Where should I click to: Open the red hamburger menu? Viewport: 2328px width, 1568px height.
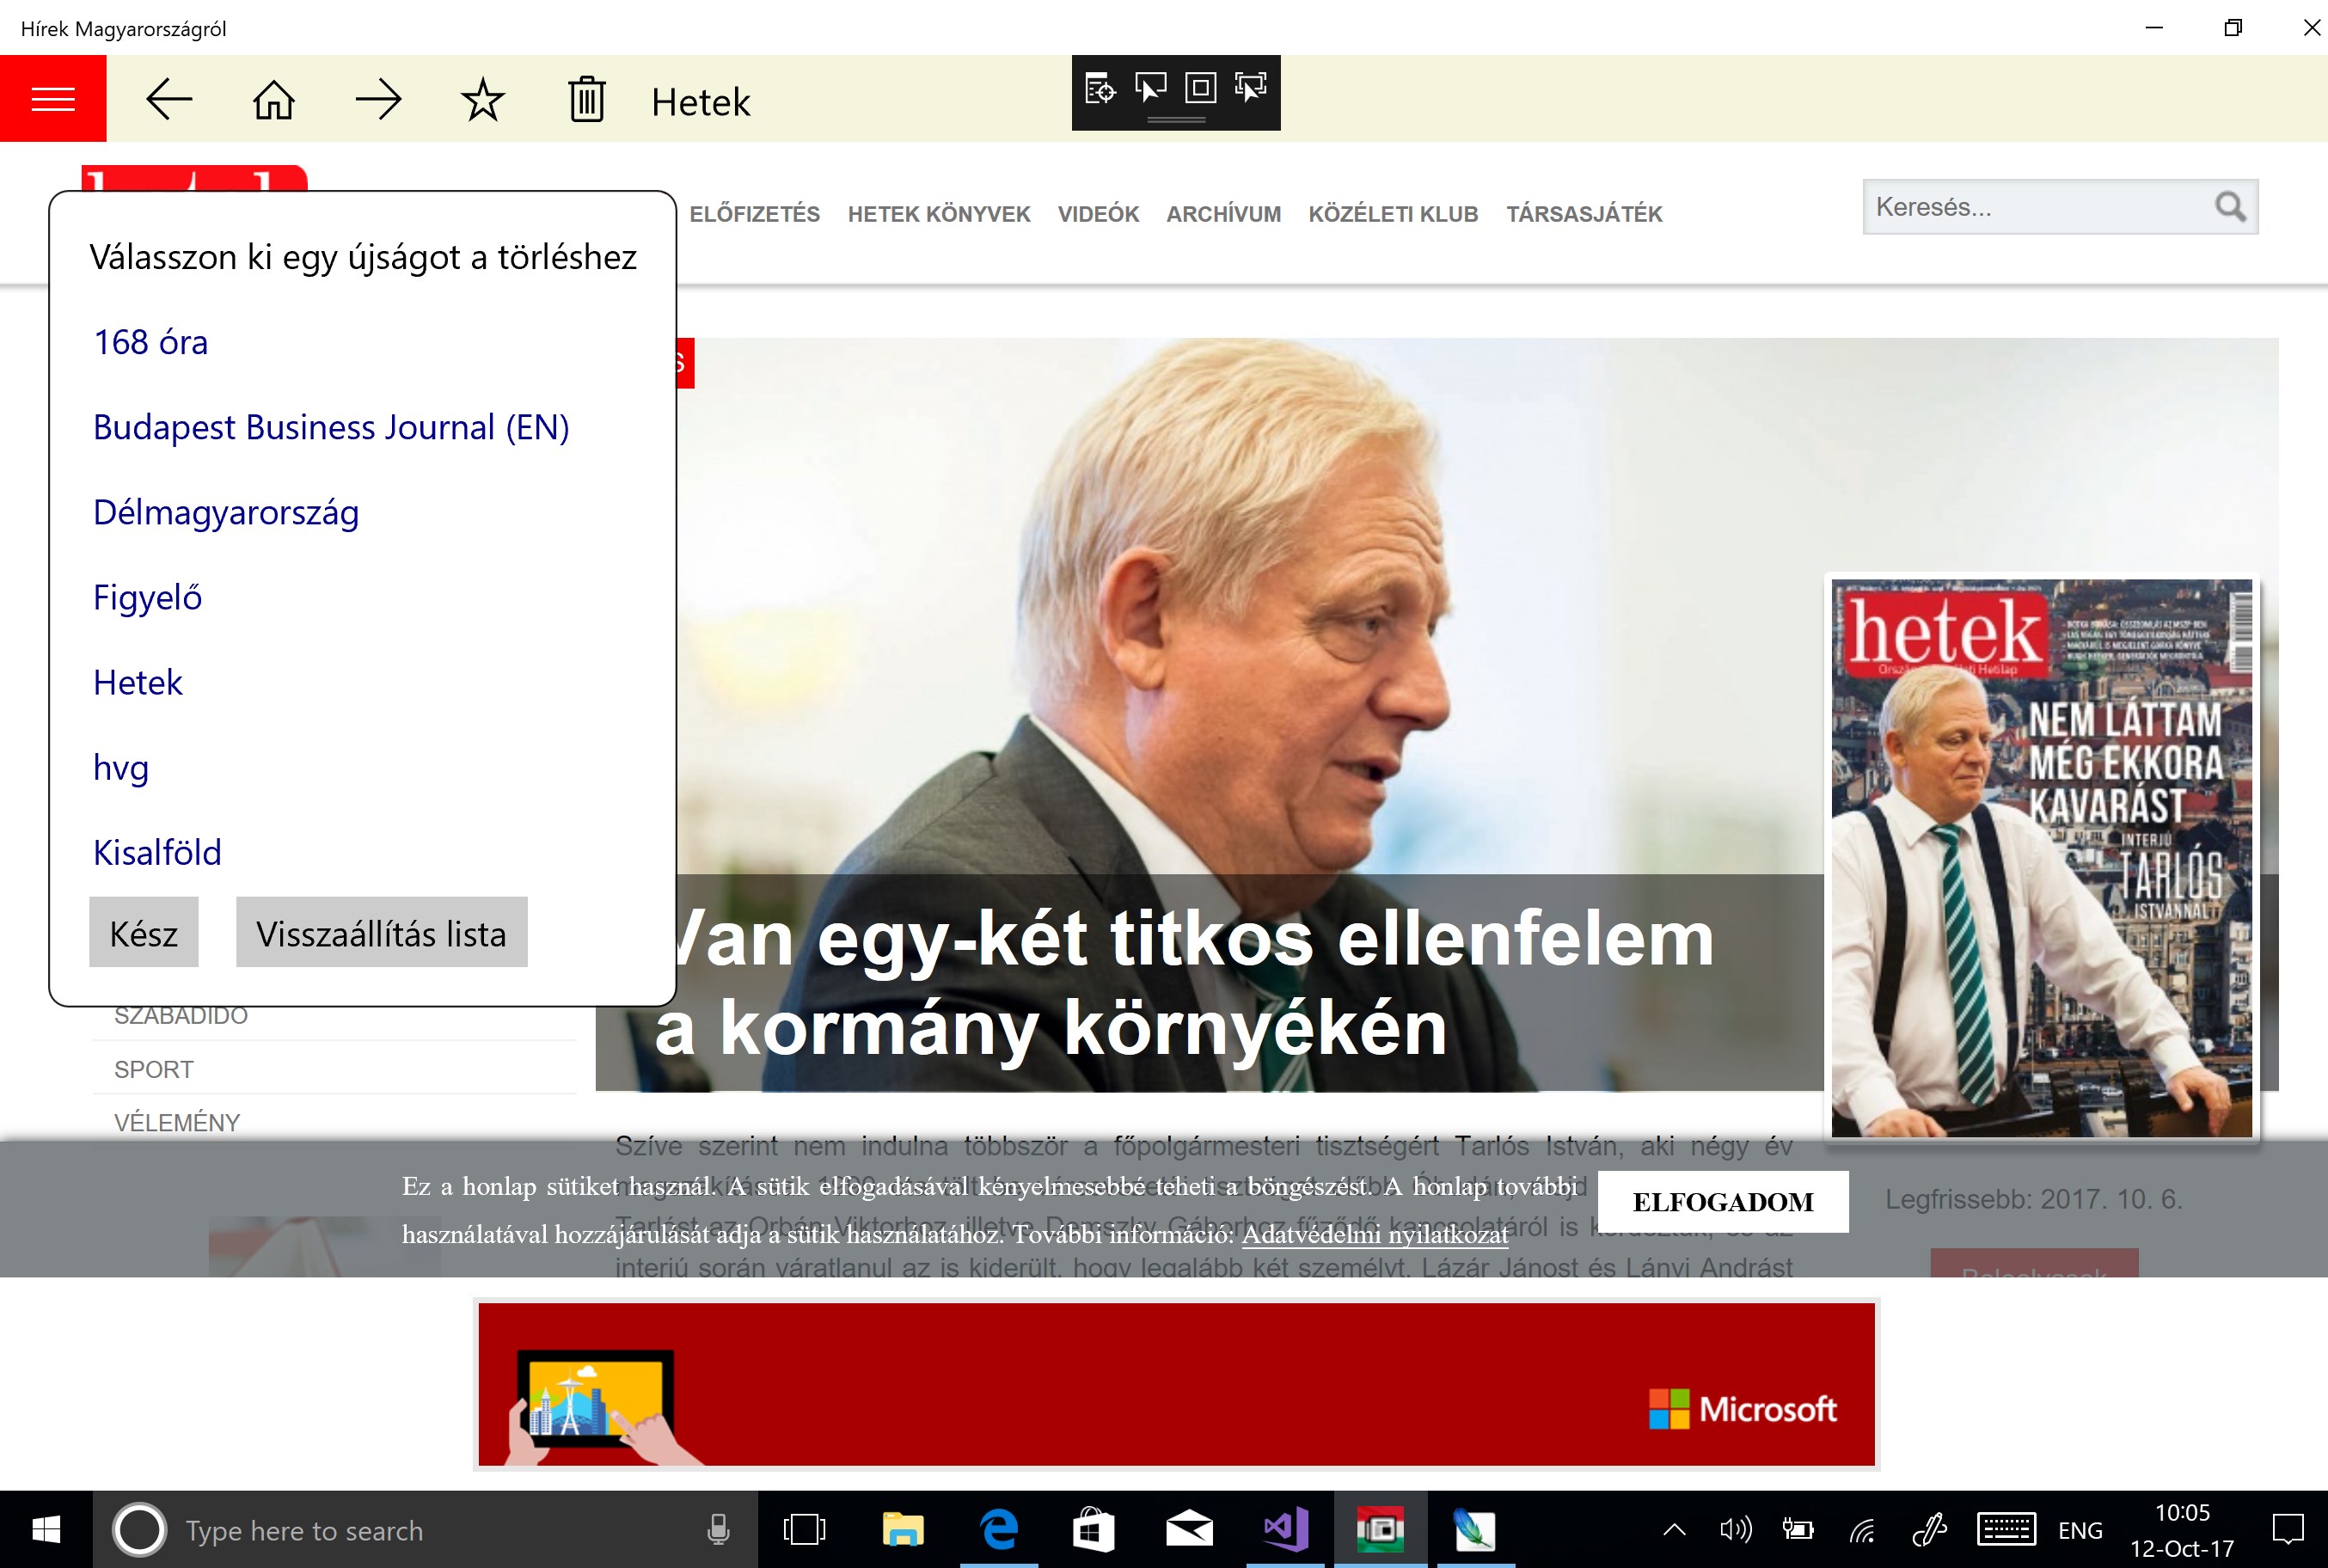pyautogui.click(x=53, y=99)
